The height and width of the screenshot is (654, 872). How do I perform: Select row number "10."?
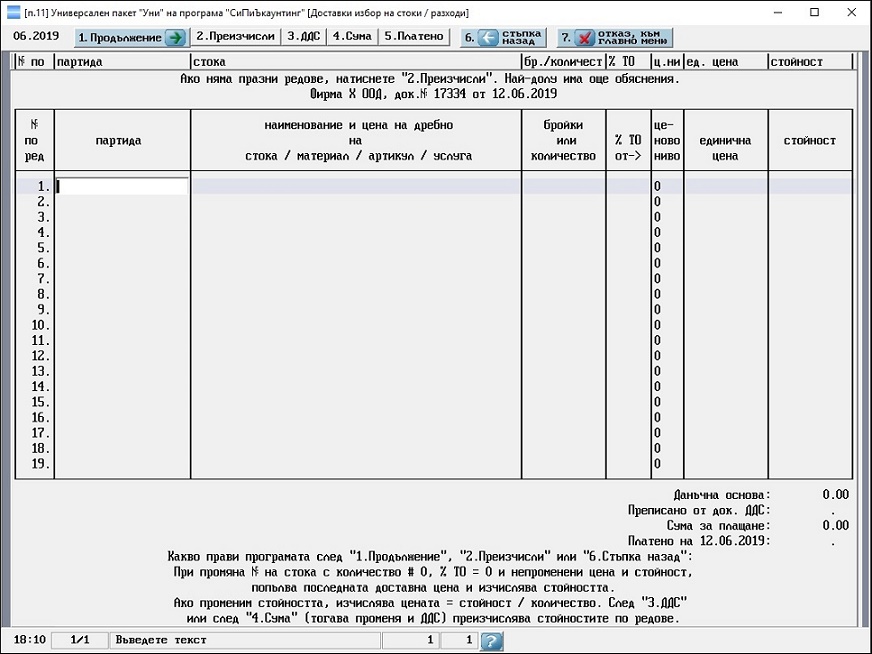tap(41, 325)
